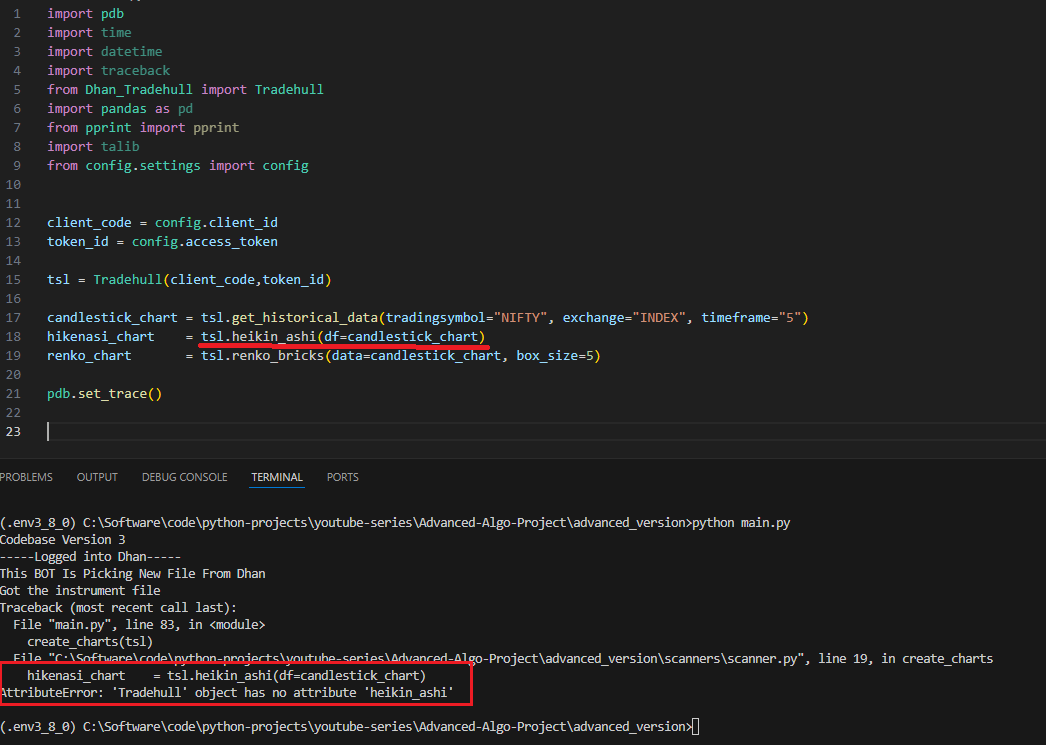Click 'renko_bricks' method on line 19
1046x745 pixels.
278,355
